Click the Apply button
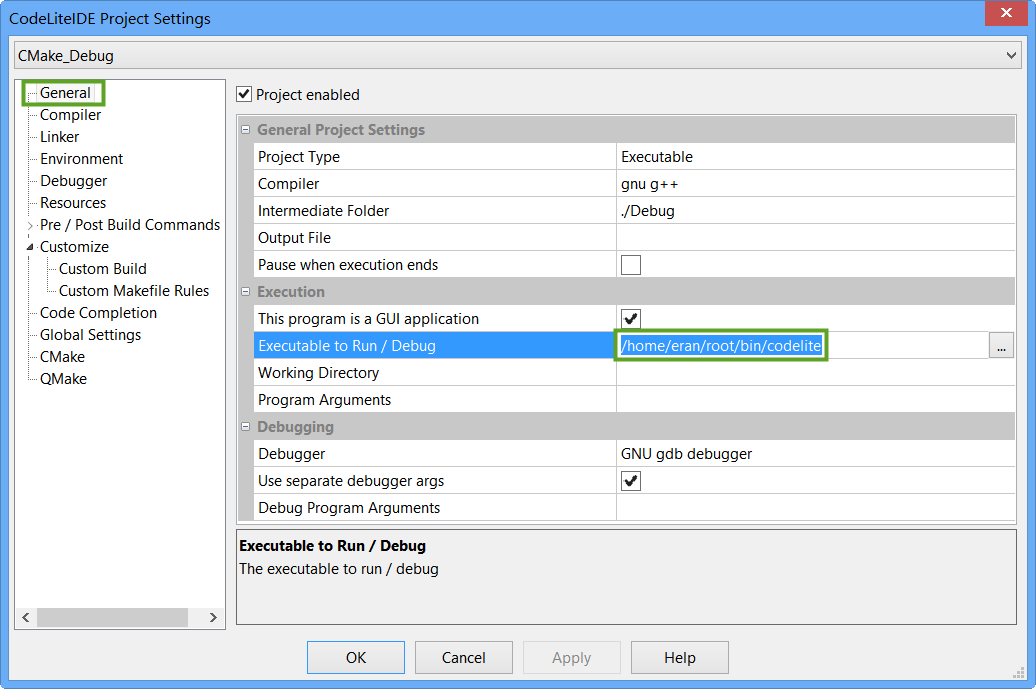This screenshot has height=689, width=1036. [572, 657]
